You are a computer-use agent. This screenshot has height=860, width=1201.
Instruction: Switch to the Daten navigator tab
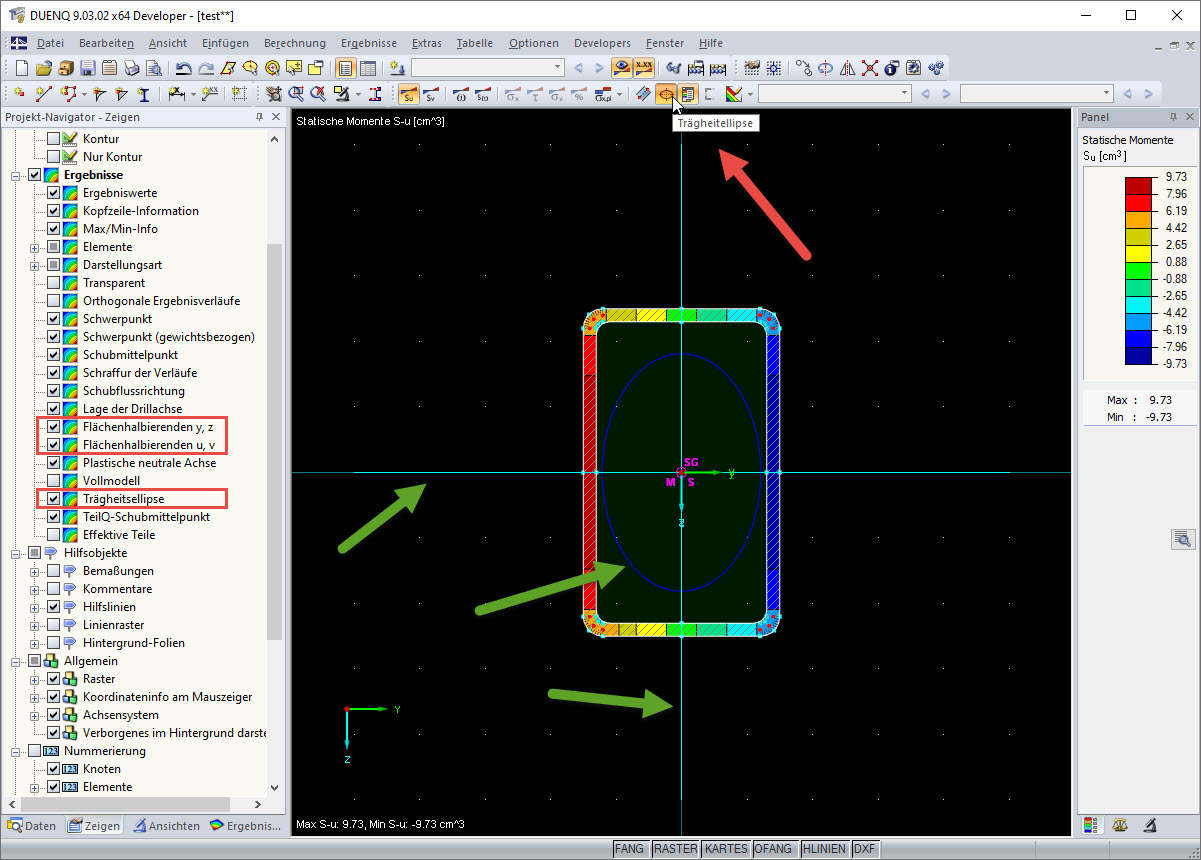pos(32,826)
